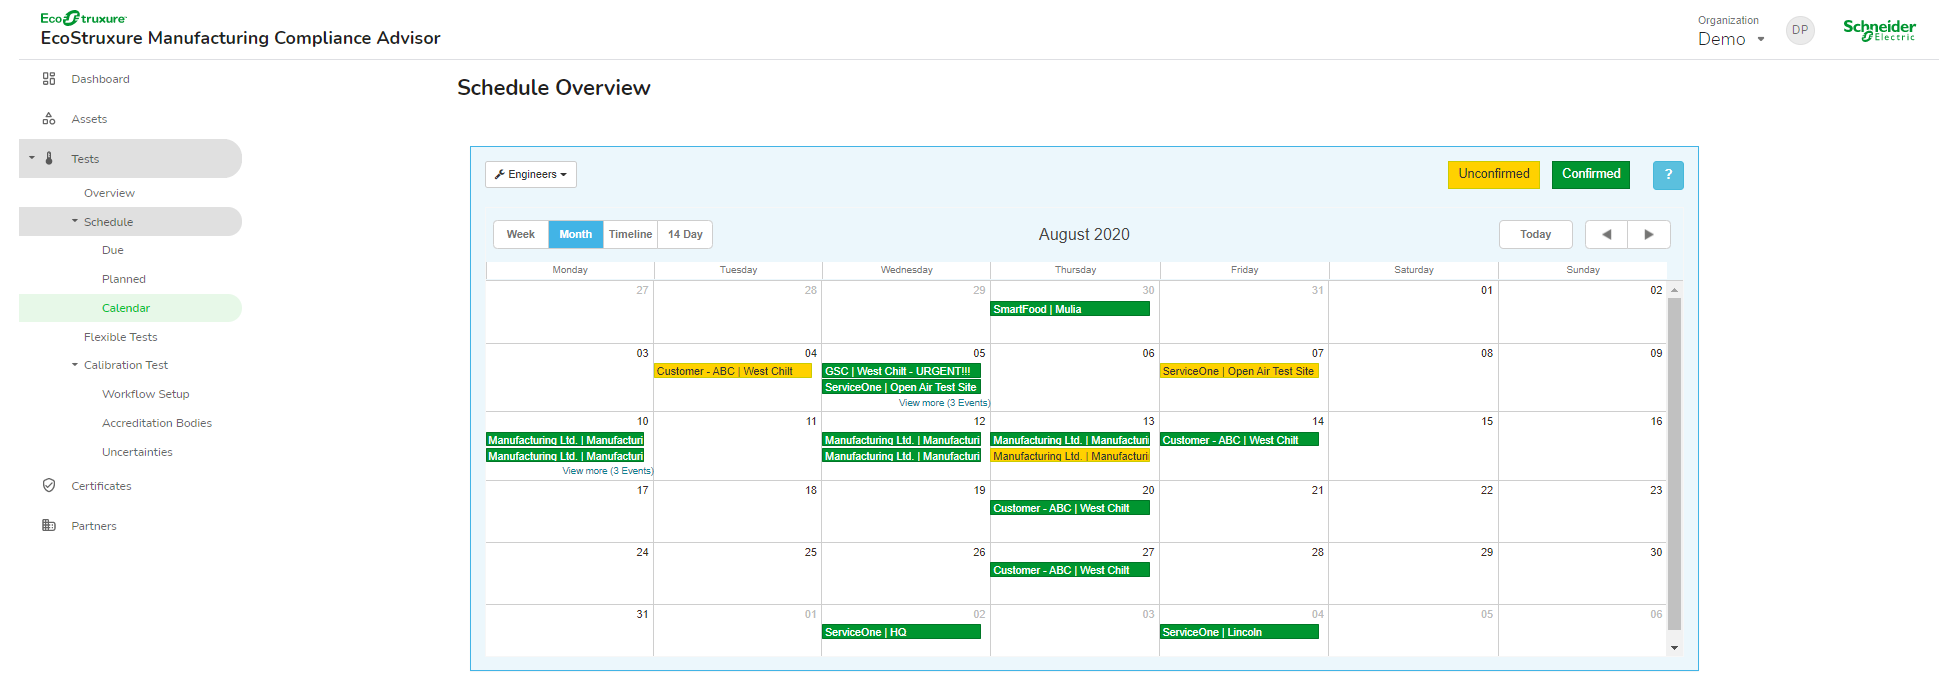1953x685 pixels.
Task: Open the Planned schedule page
Action: pos(124,279)
